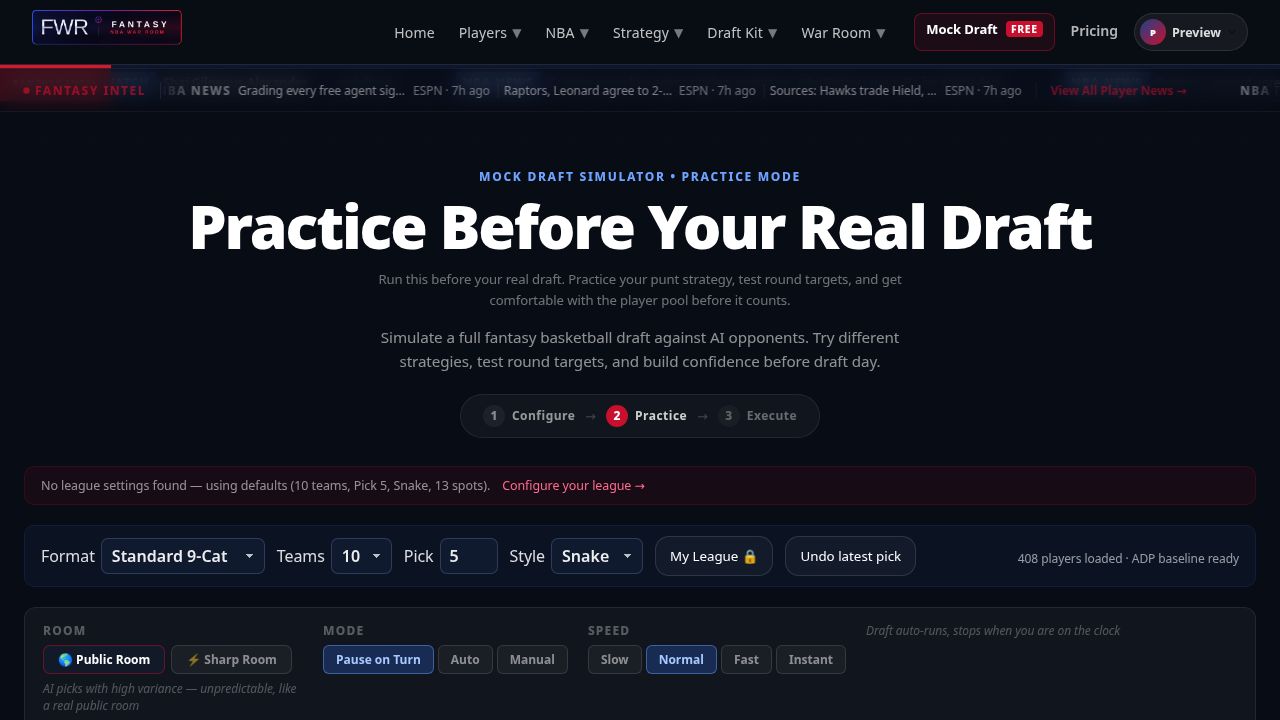Set mode to Pause on Turn

(x=378, y=659)
